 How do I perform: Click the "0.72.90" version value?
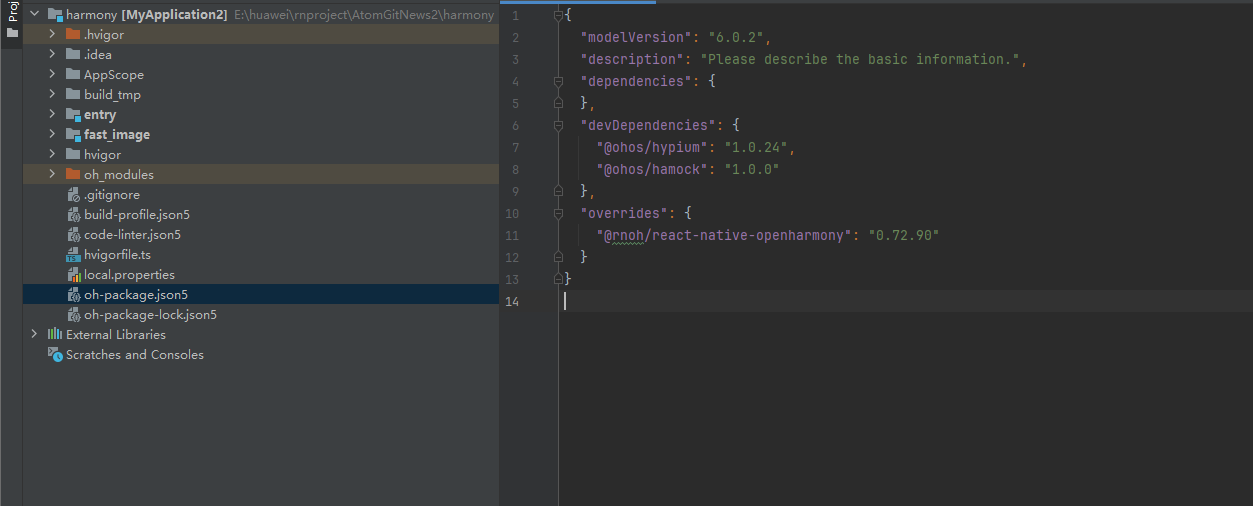tap(908, 236)
